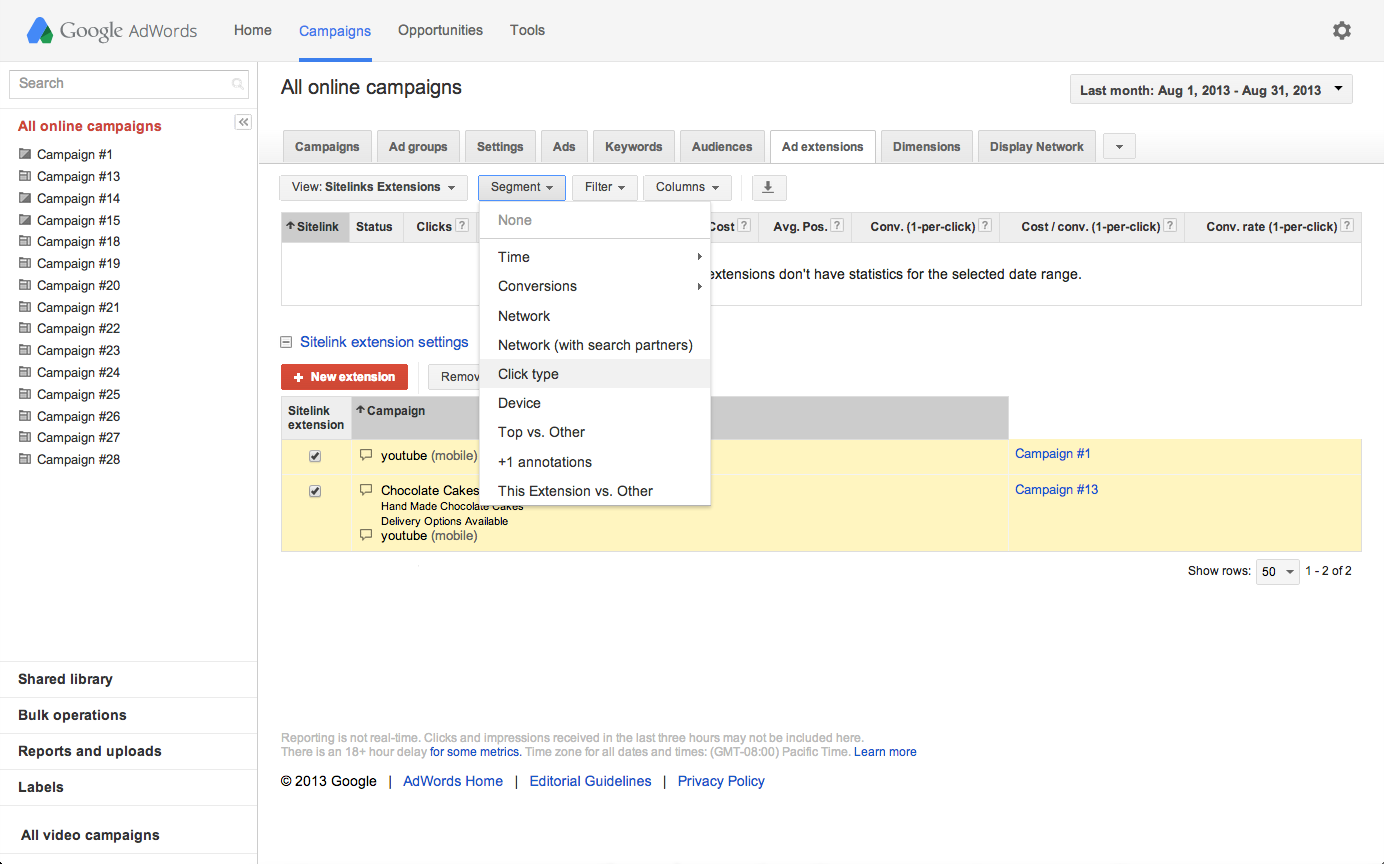Uncheck the sitelink checkbox for Campaign #13

point(315,490)
